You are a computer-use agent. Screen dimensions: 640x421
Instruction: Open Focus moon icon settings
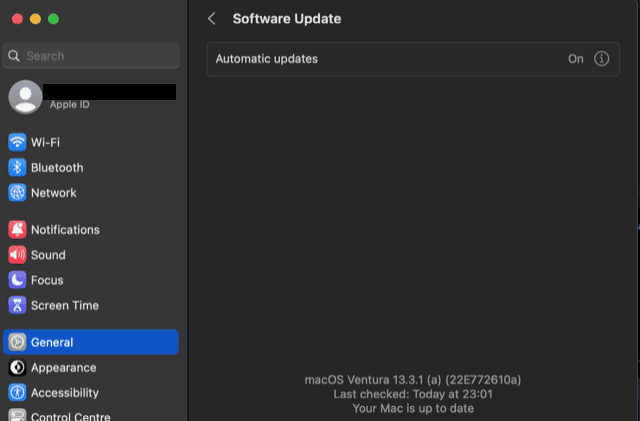click(x=17, y=280)
